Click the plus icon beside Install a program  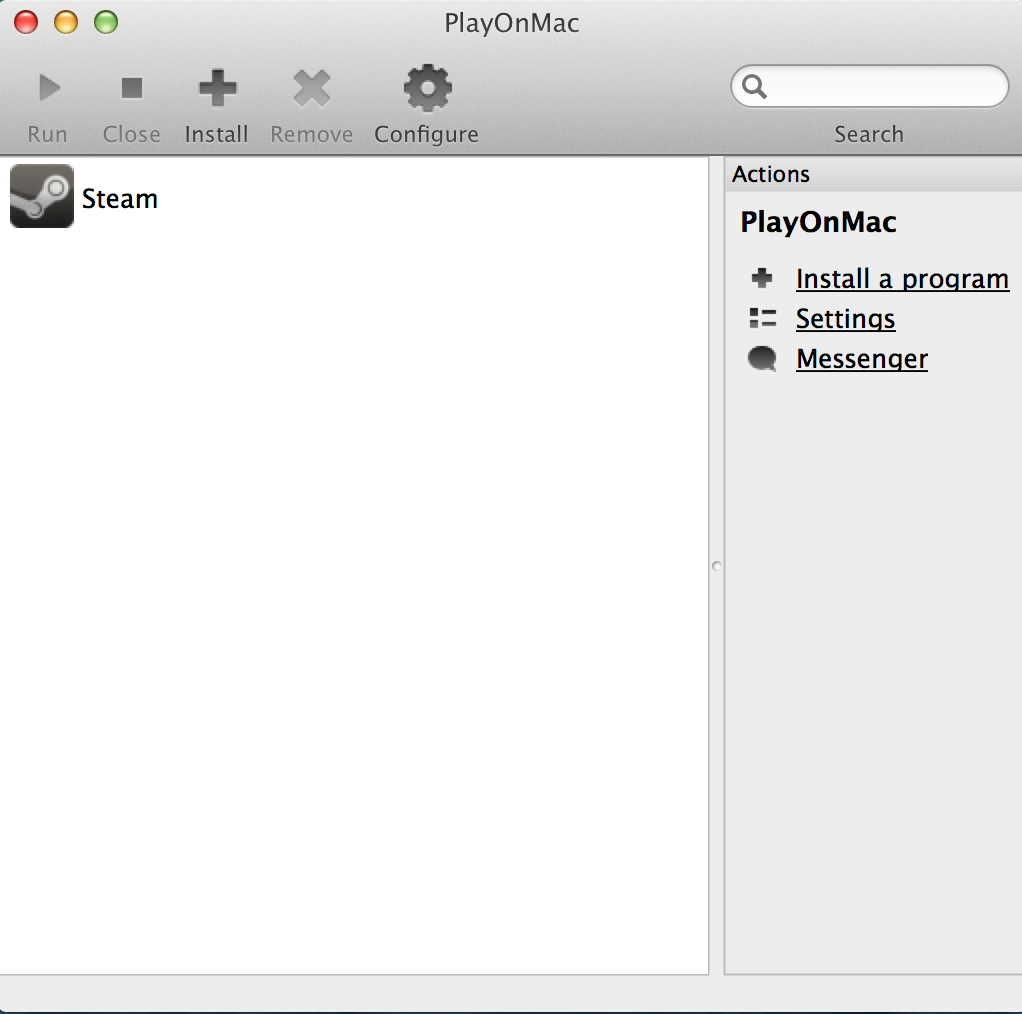point(761,278)
